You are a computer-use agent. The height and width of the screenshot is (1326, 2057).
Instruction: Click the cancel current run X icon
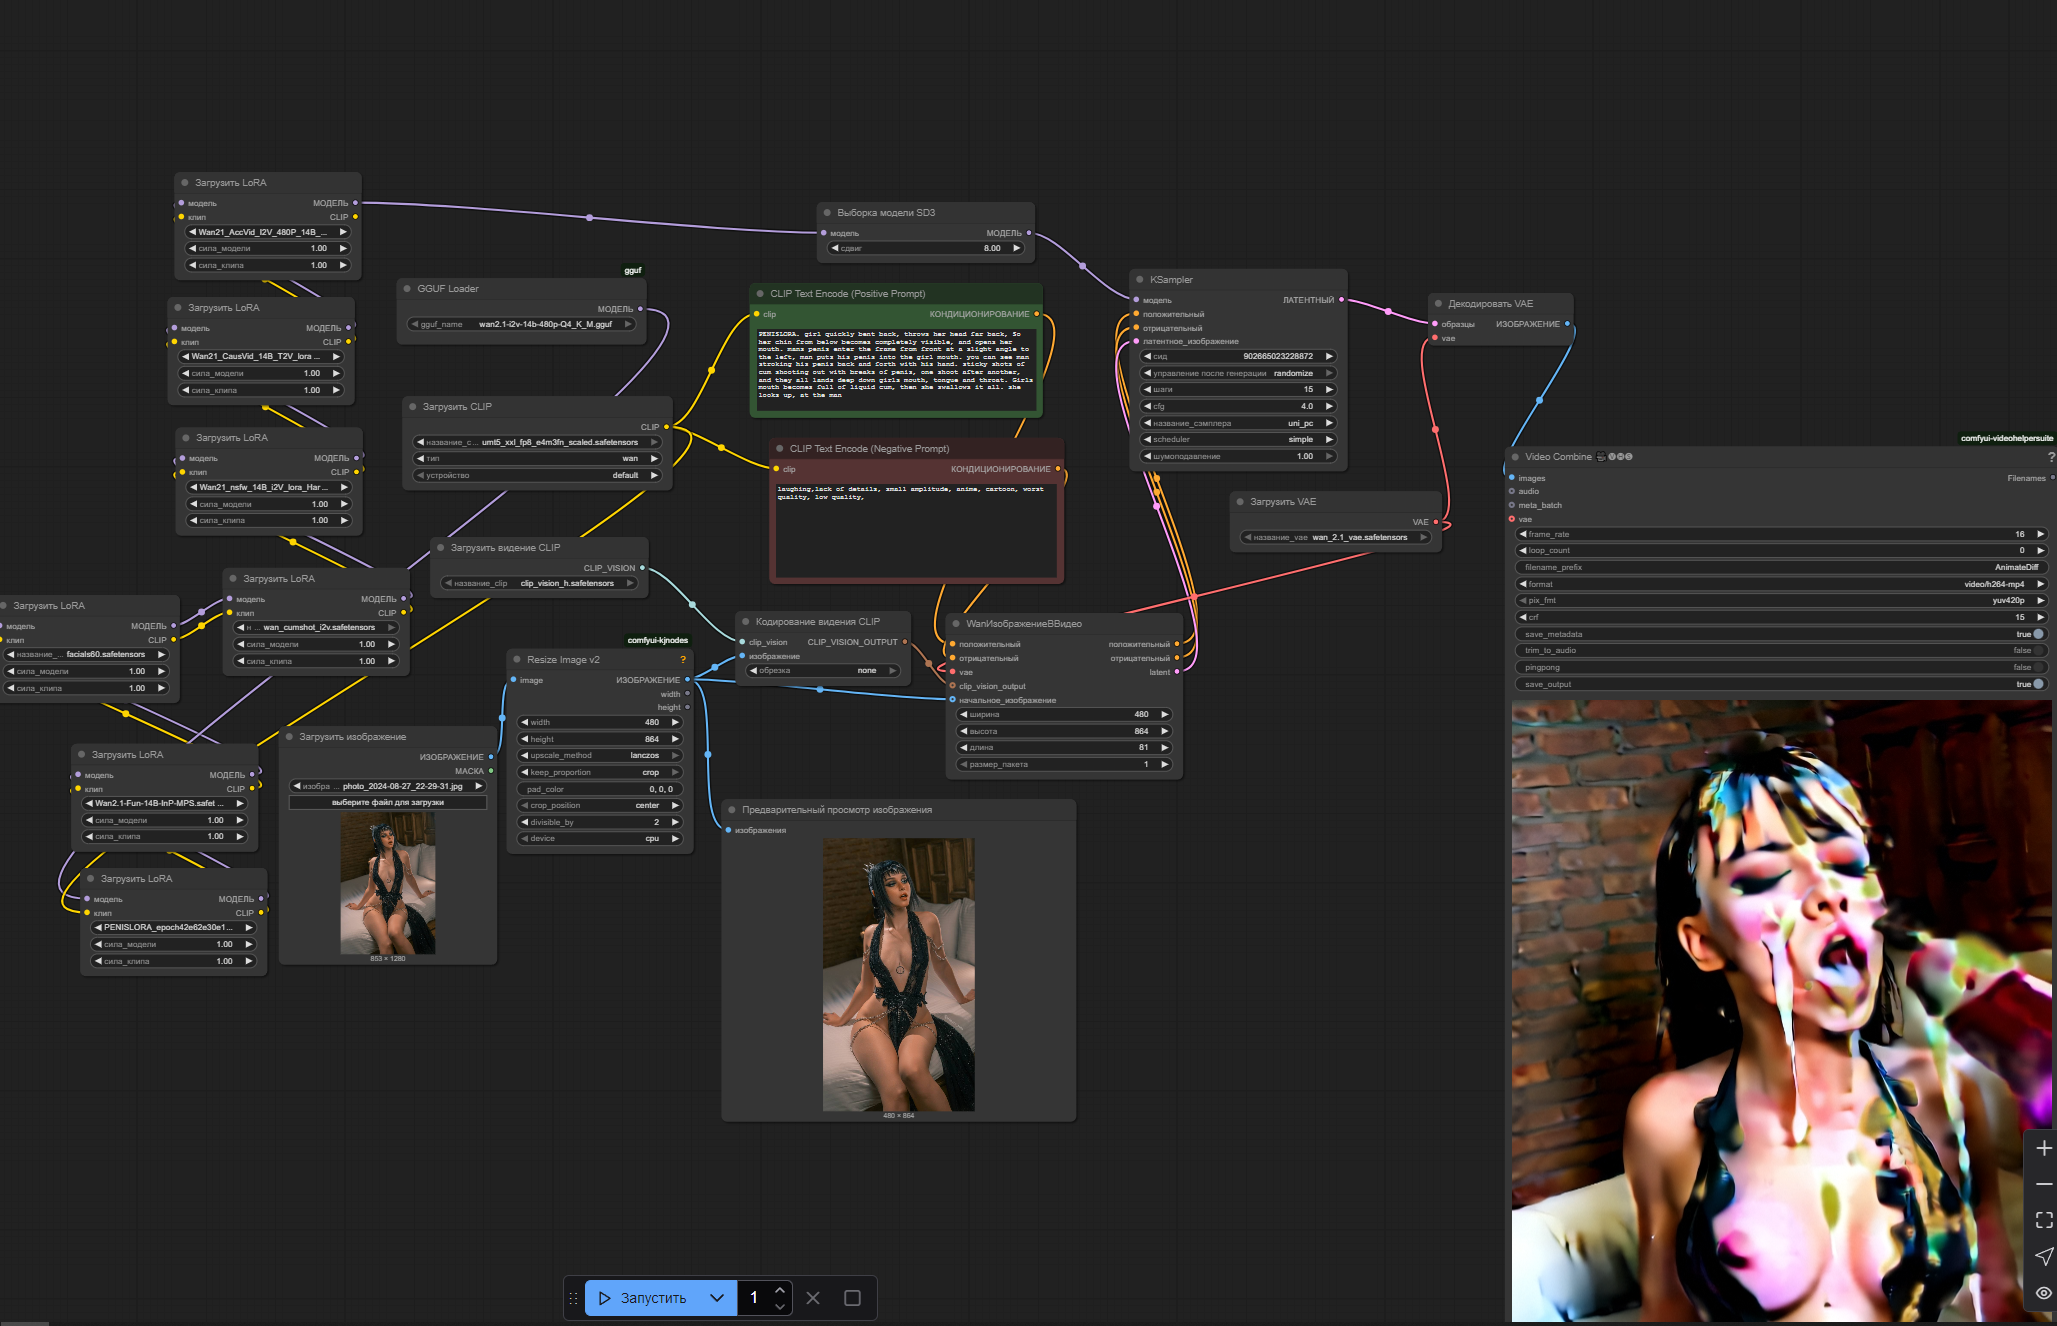tap(813, 1298)
